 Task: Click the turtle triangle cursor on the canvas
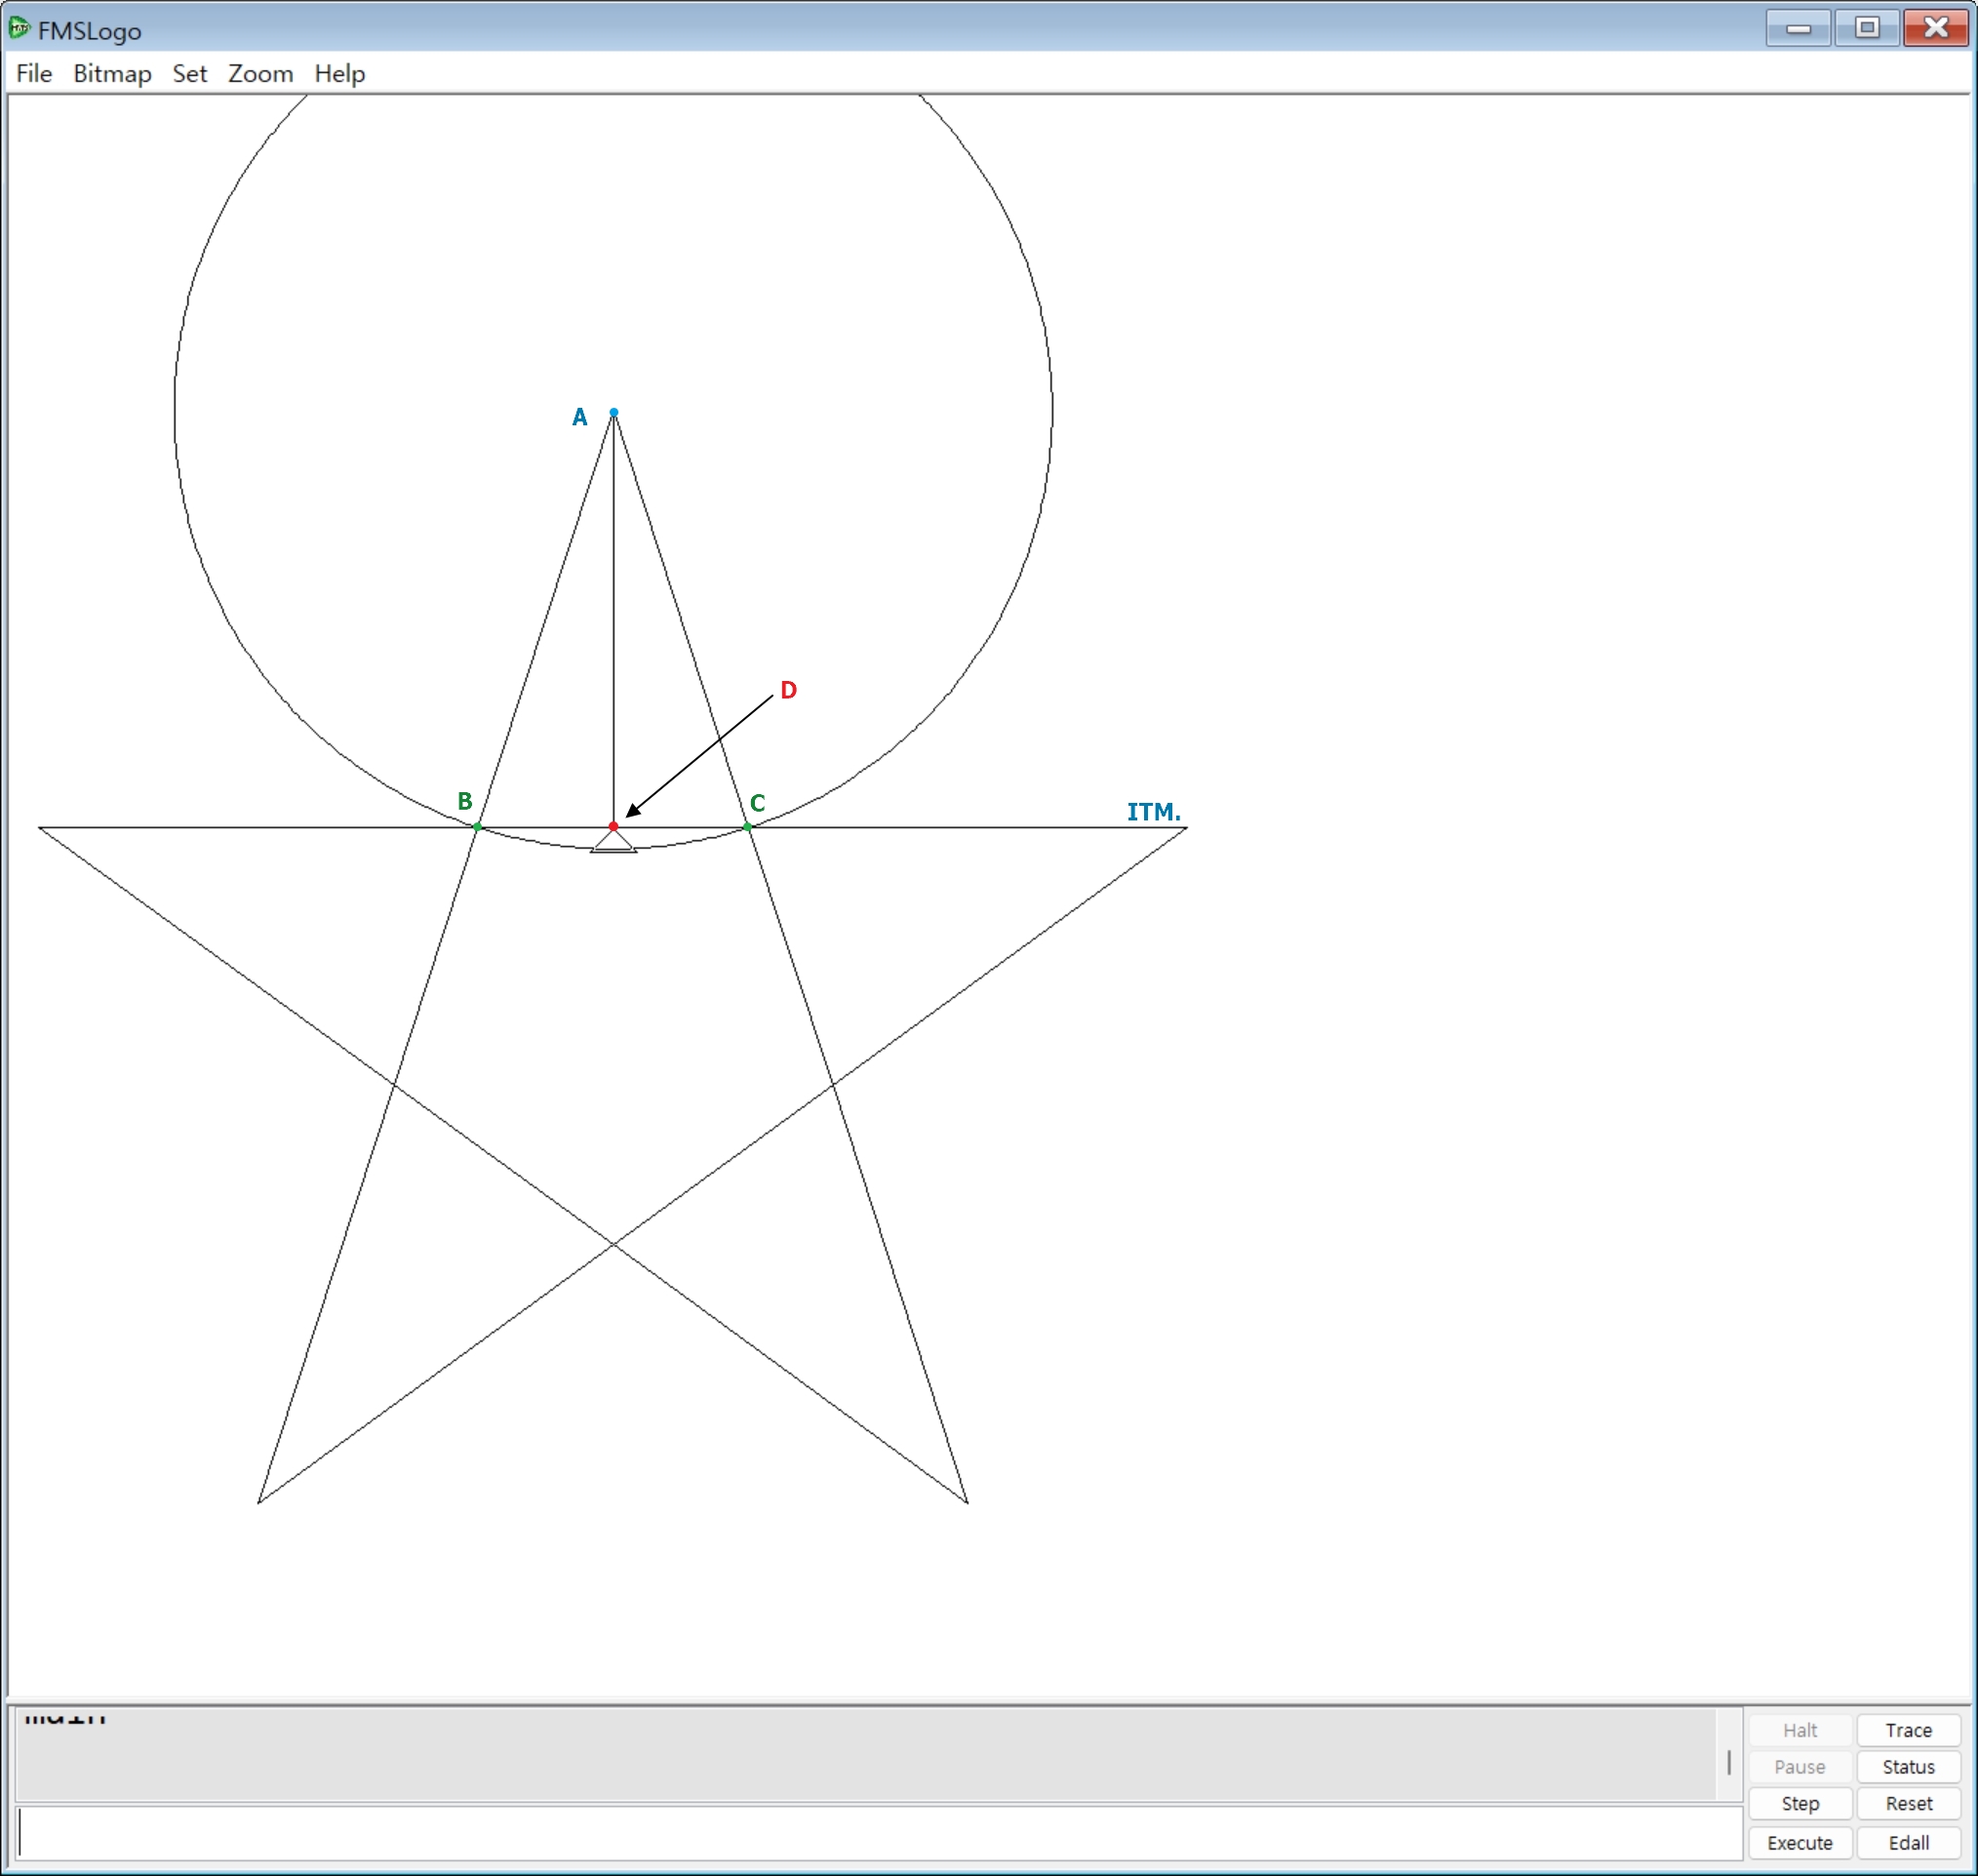(613, 841)
